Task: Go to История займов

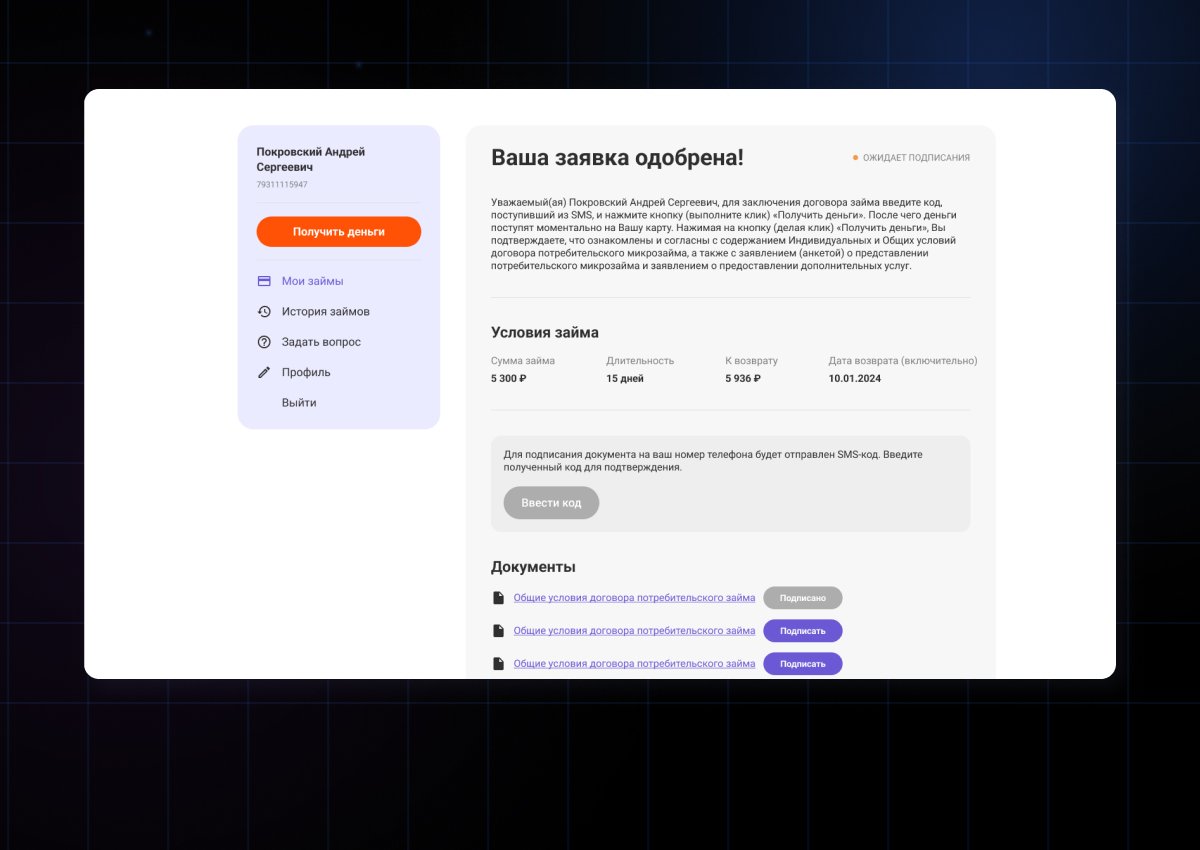Action: [325, 311]
